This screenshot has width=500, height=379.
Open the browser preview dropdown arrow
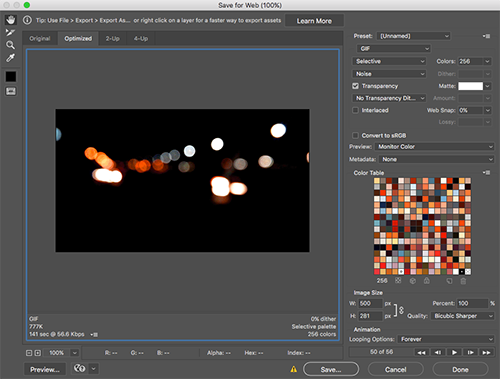click(x=94, y=368)
